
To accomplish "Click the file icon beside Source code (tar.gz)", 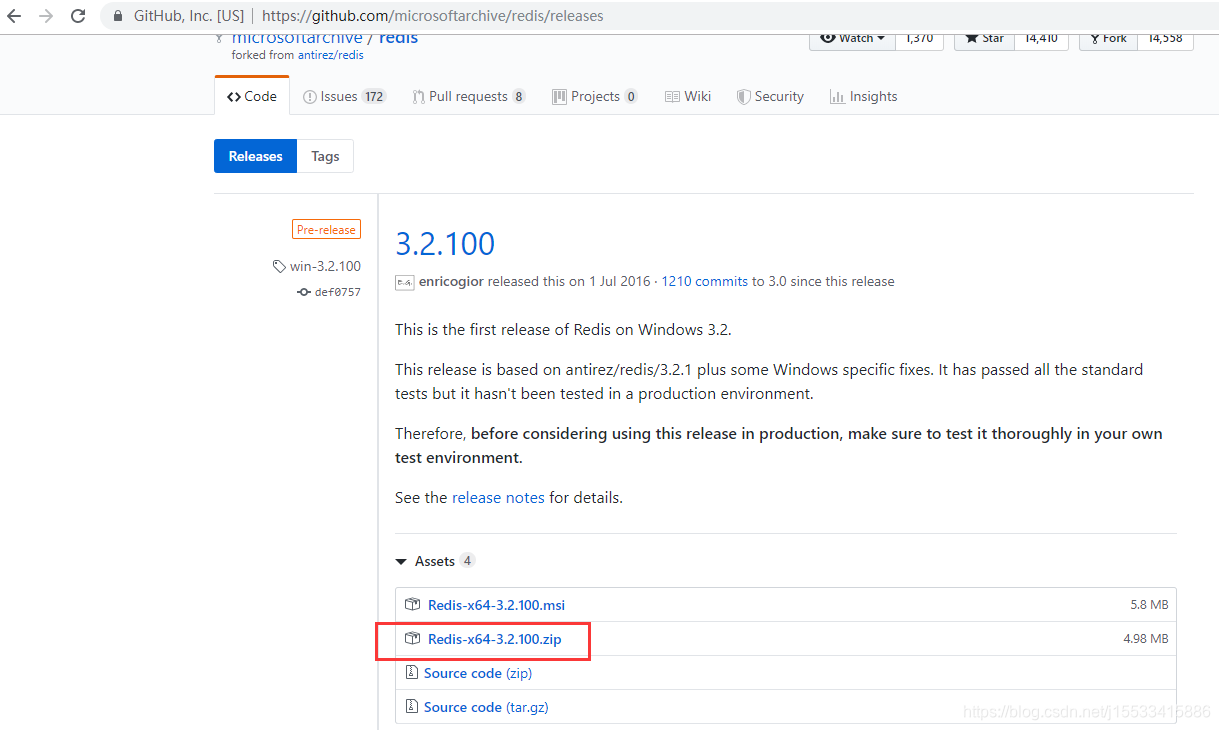I will (411, 707).
